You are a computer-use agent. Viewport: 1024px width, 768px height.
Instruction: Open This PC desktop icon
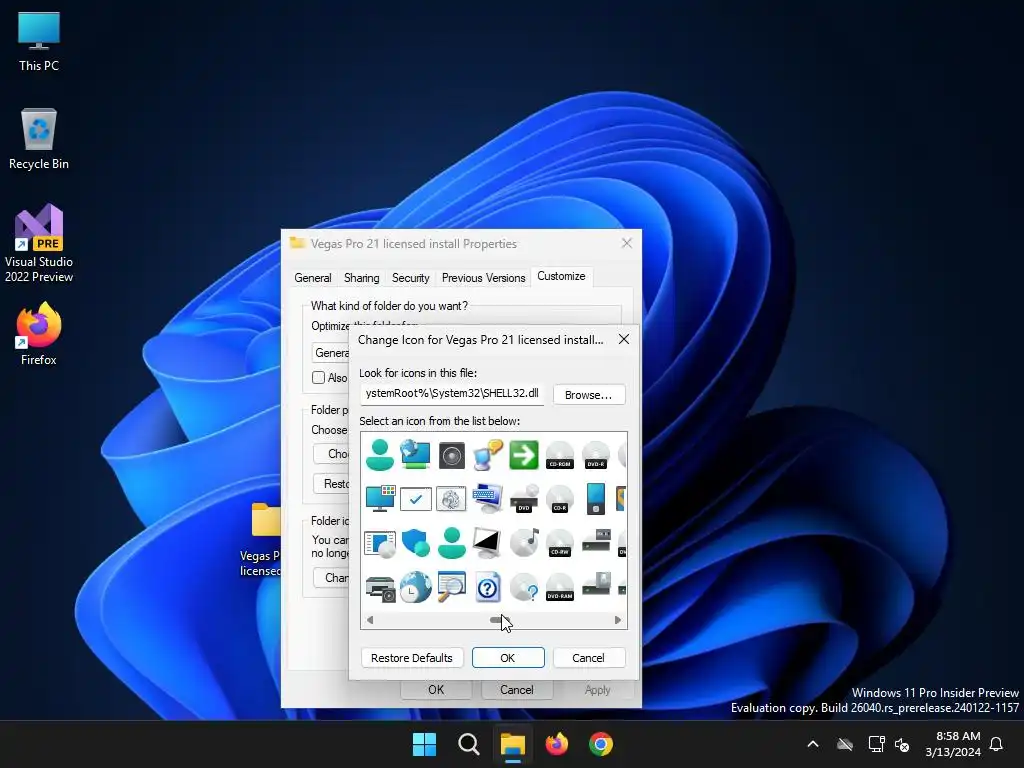click(39, 41)
